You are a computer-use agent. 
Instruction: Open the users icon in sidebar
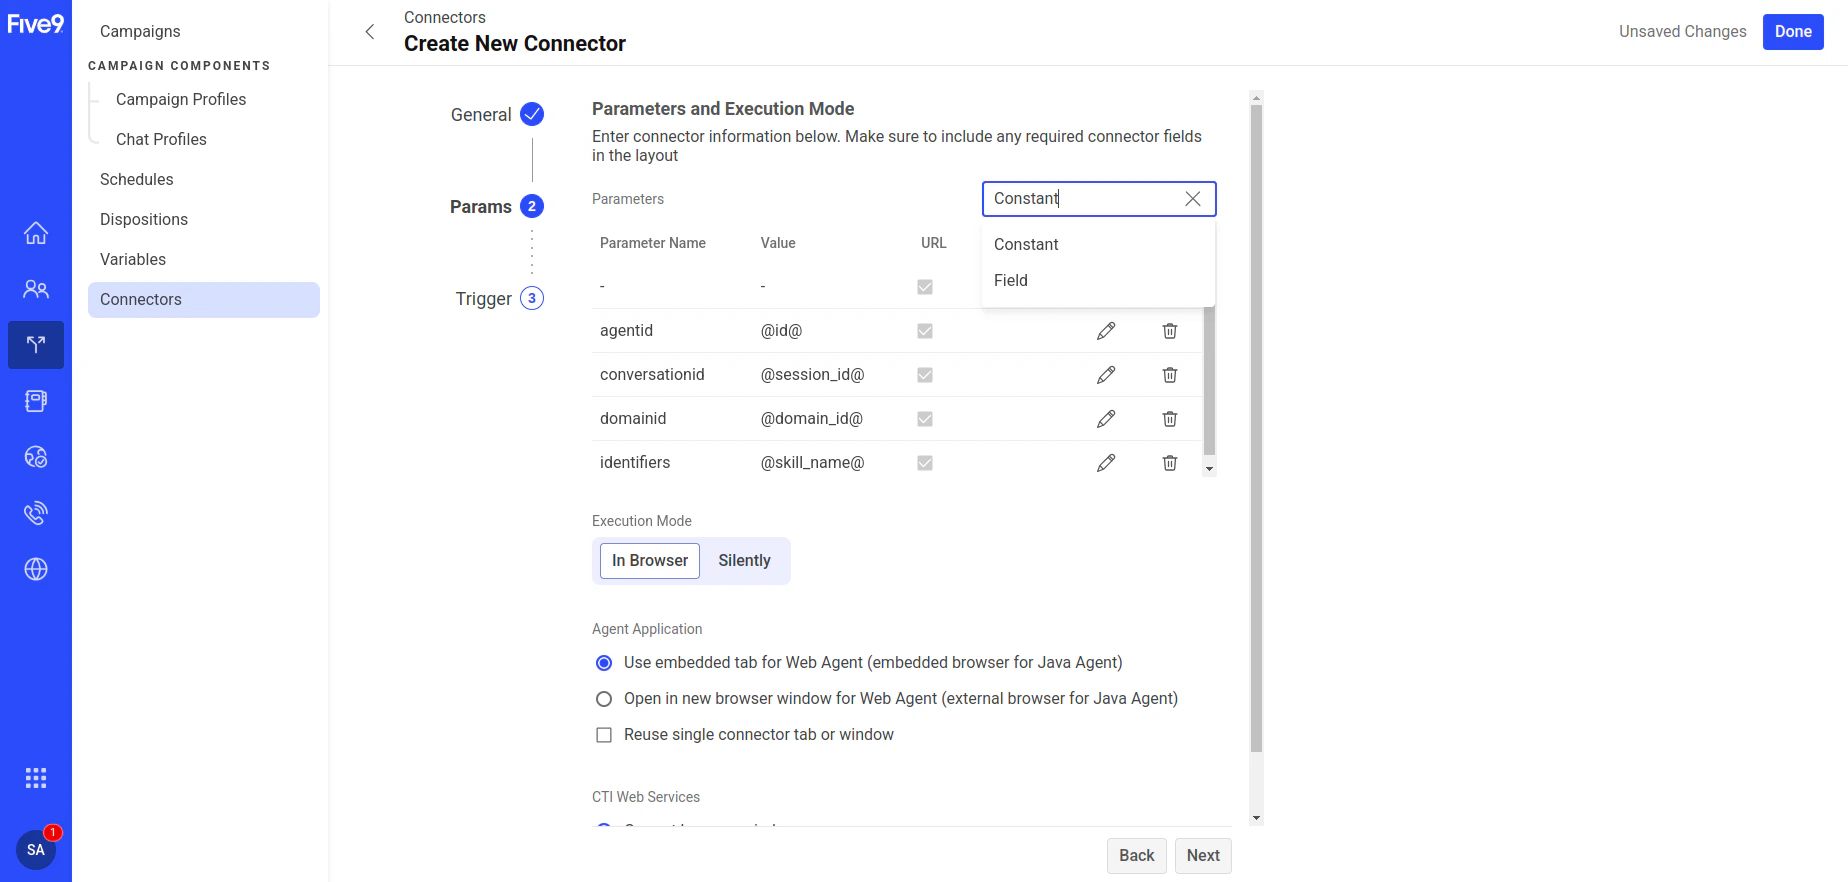[36, 289]
